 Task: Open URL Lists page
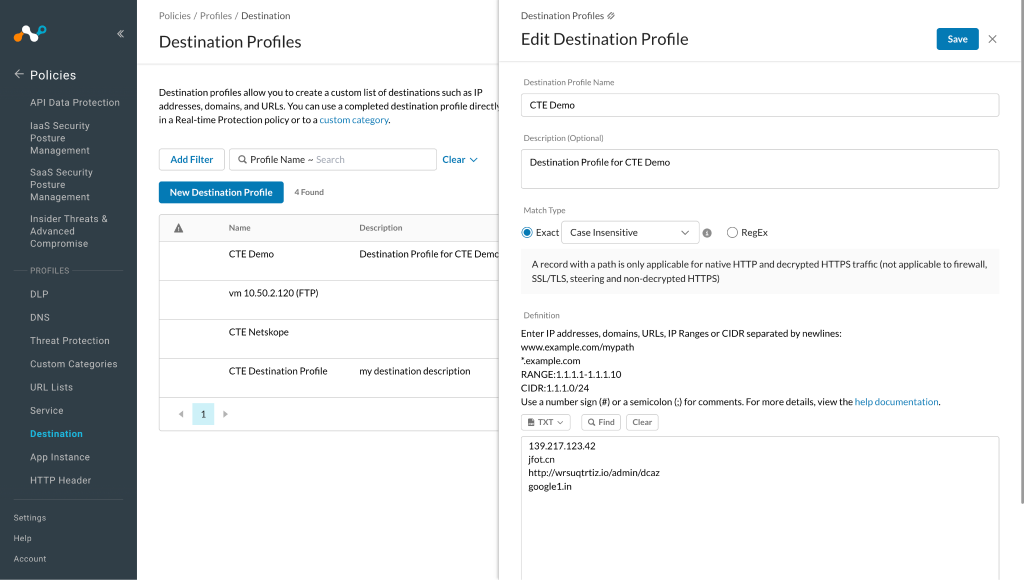52,387
